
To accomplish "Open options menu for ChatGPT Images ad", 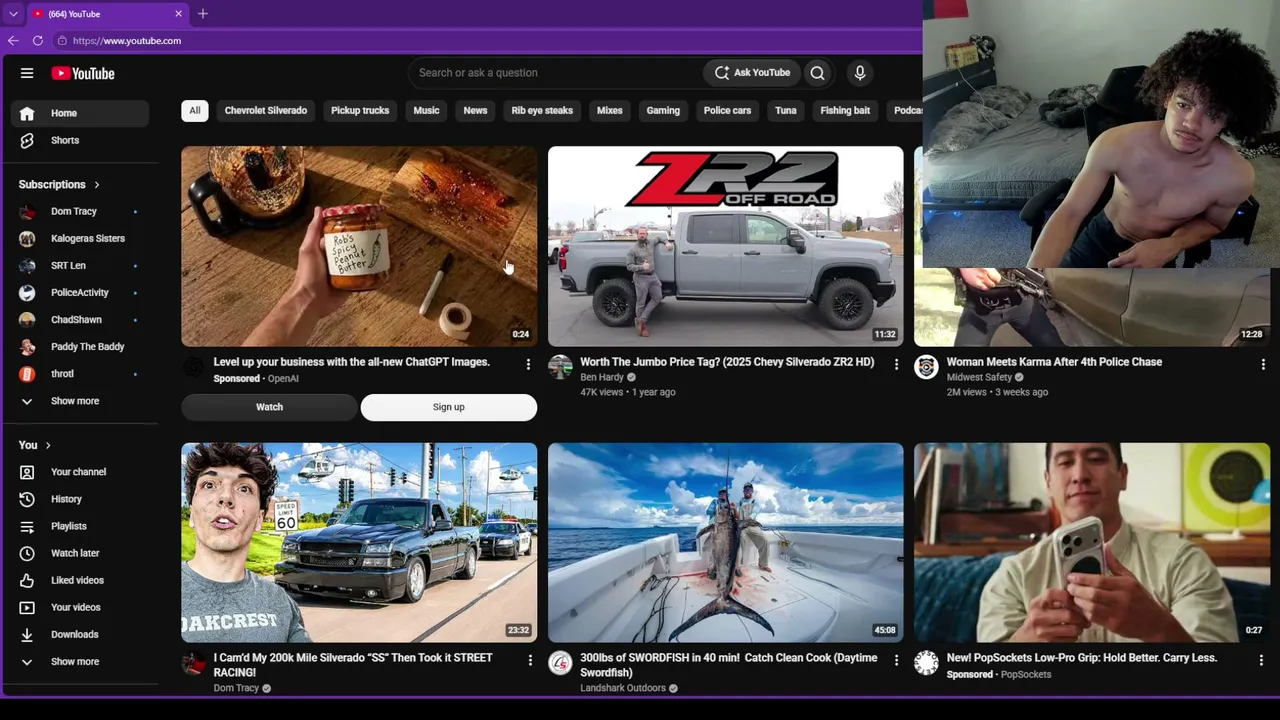I will (528, 365).
